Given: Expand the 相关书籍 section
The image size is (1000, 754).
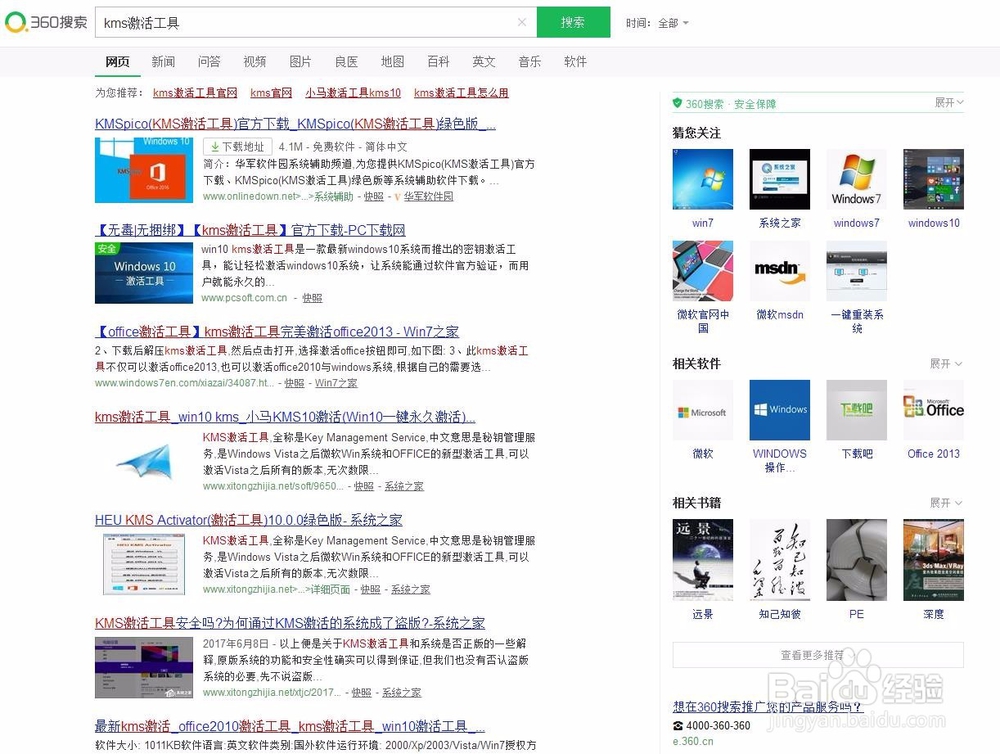Looking at the screenshot, I should [x=946, y=503].
